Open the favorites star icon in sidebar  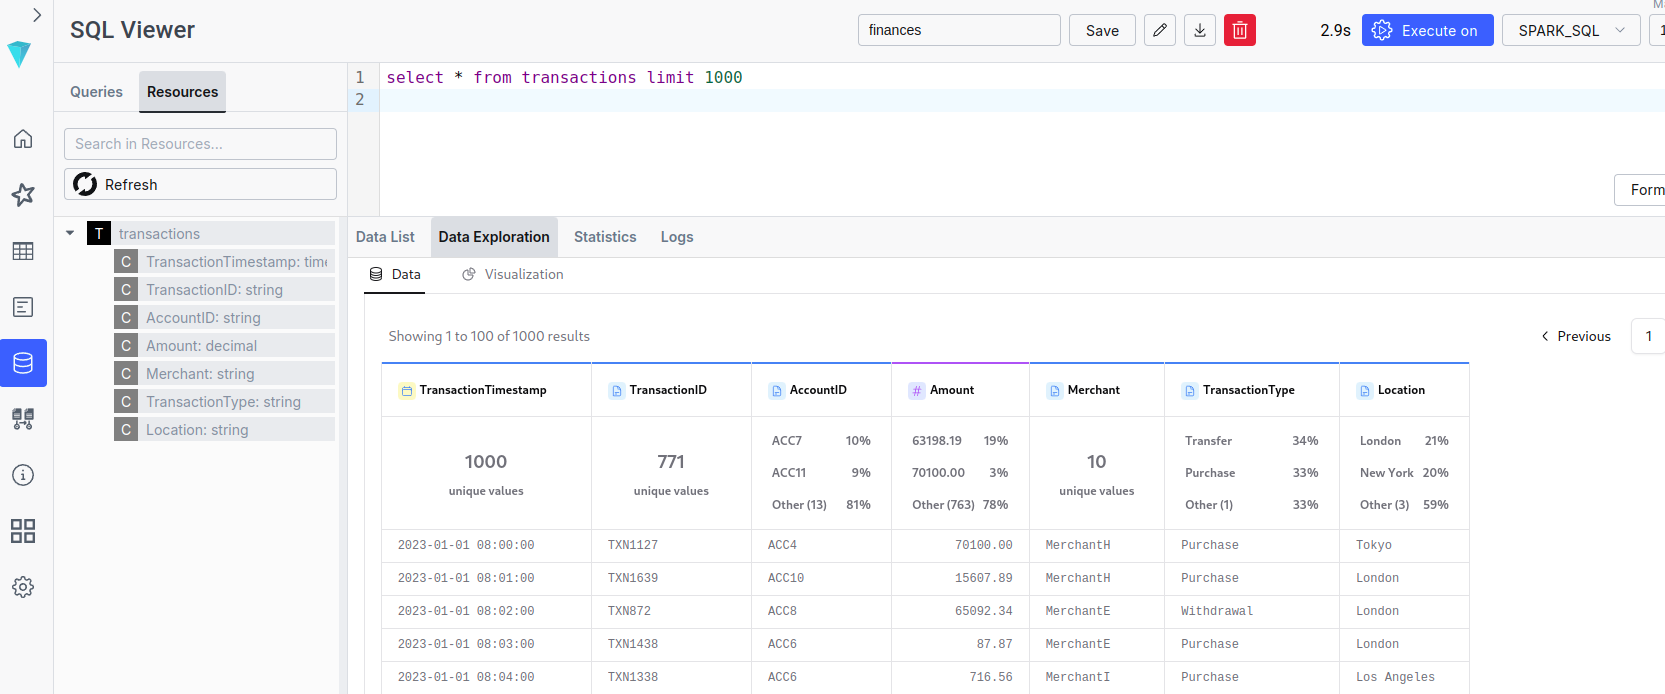click(x=23, y=195)
